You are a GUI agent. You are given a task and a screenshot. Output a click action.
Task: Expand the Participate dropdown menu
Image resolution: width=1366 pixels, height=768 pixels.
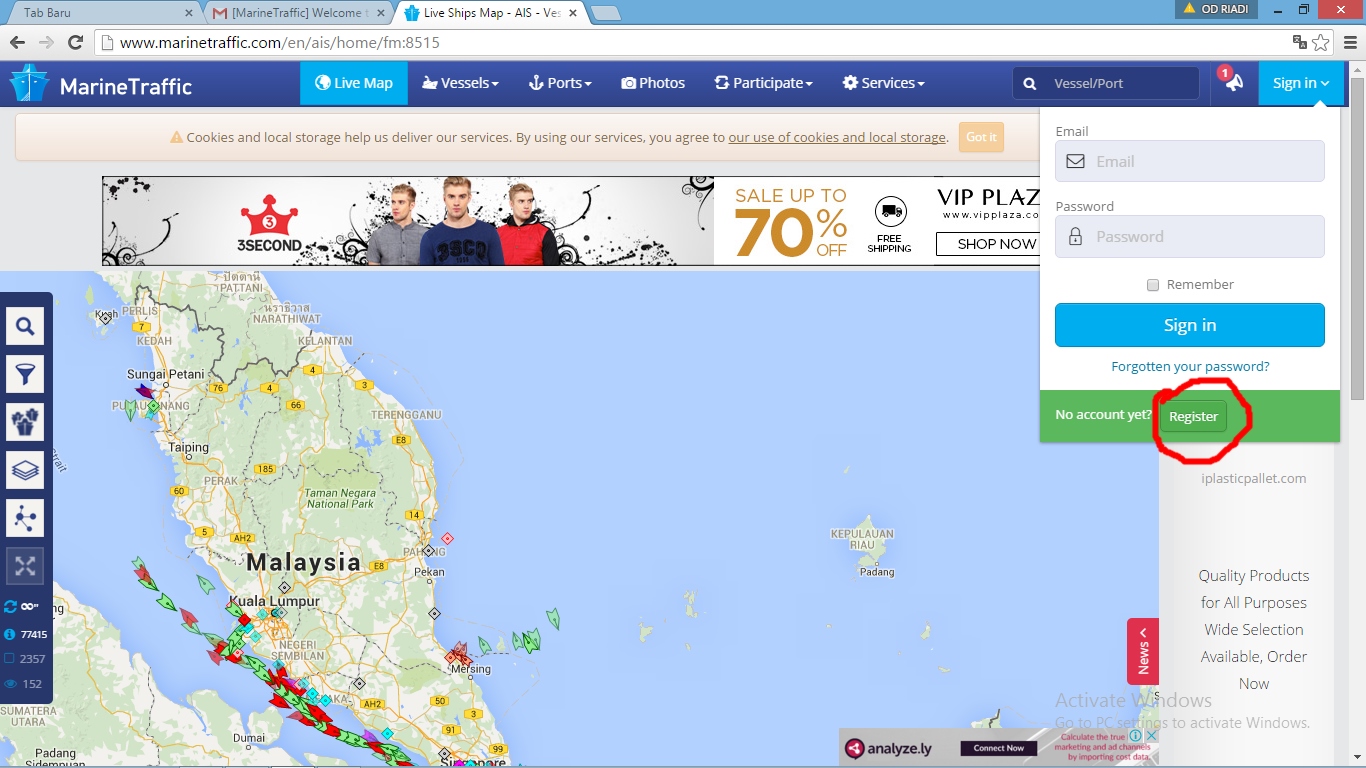click(x=763, y=83)
